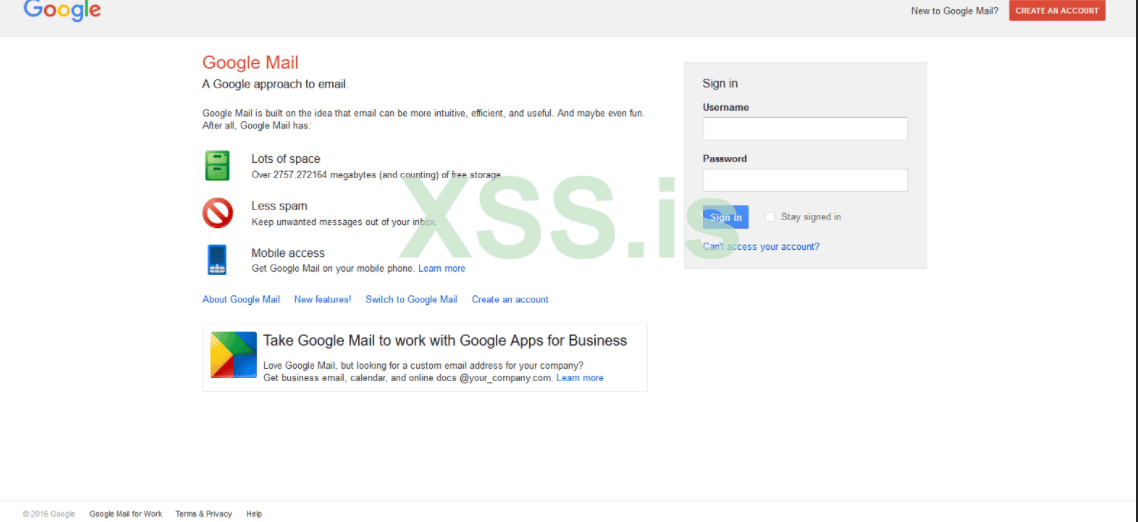The height and width of the screenshot is (522, 1138).
Task: Open Terms & Privacy footer link
Action: point(204,514)
